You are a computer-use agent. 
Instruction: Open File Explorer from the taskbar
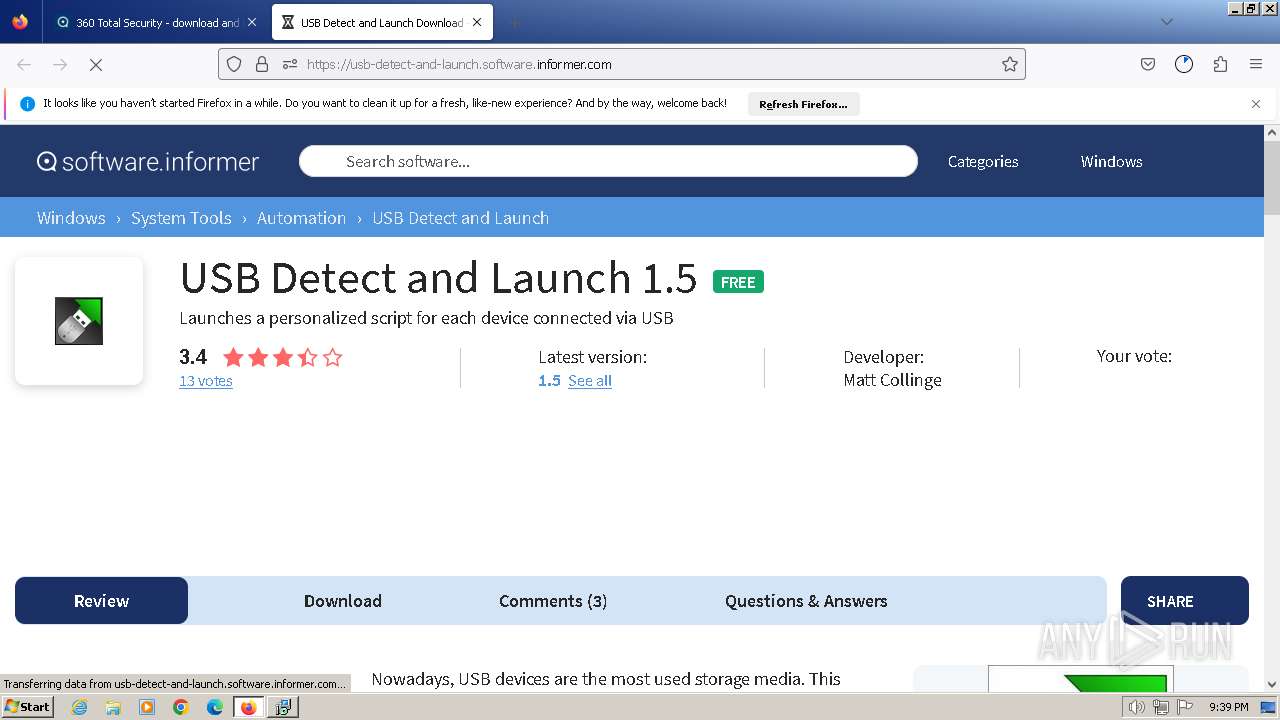click(x=113, y=707)
